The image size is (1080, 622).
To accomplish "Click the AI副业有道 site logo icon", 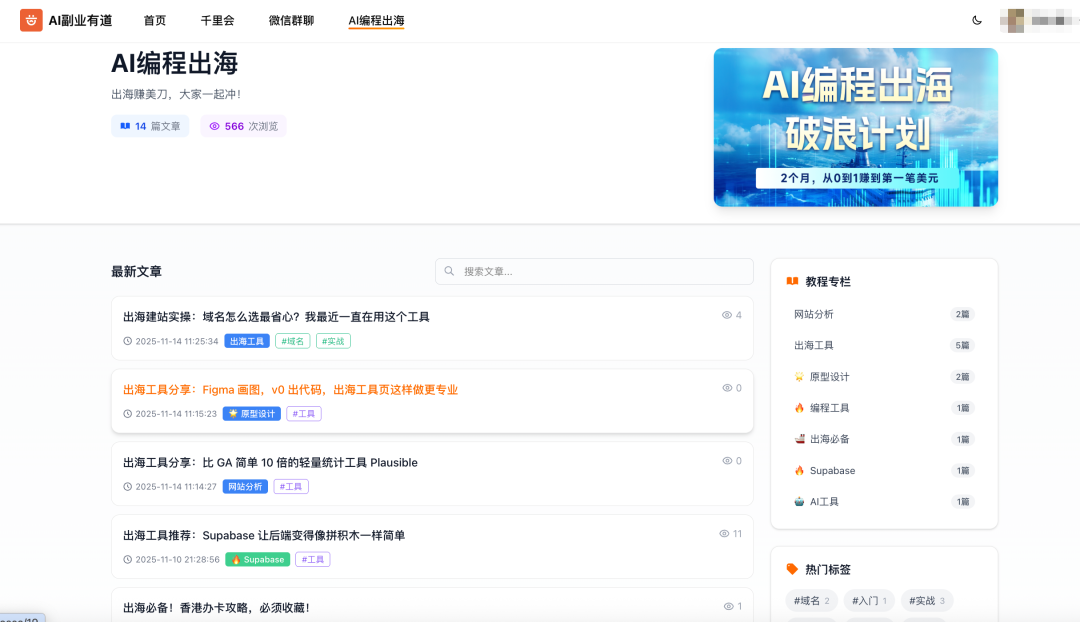I will [31, 20].
